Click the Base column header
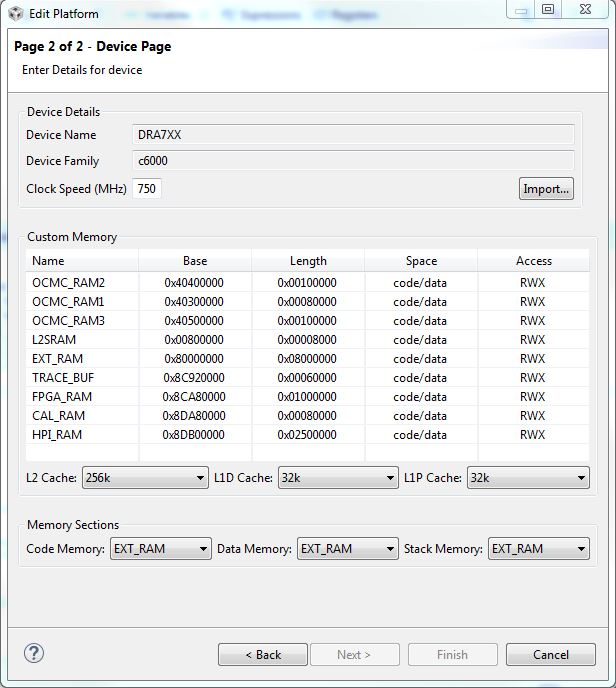Image resolution: width=616 pixels, height=688 pixels. (x=195, y=261)
